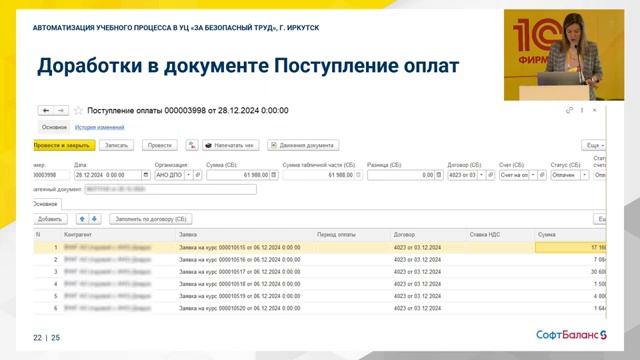The height and width of the screenshot is (360, 640).
Task: Click the Провести button
Action: pyautogui.click(x=160, y=145)
